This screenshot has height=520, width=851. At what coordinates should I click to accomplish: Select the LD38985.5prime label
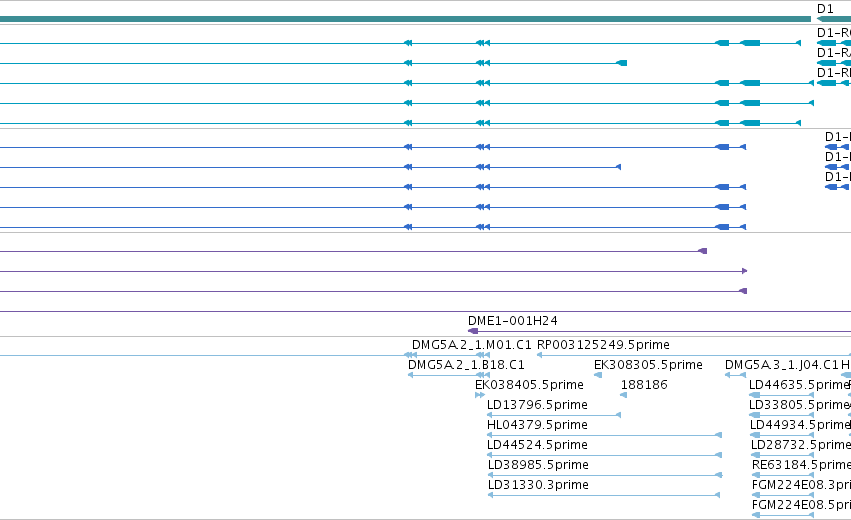coord(538,465)
